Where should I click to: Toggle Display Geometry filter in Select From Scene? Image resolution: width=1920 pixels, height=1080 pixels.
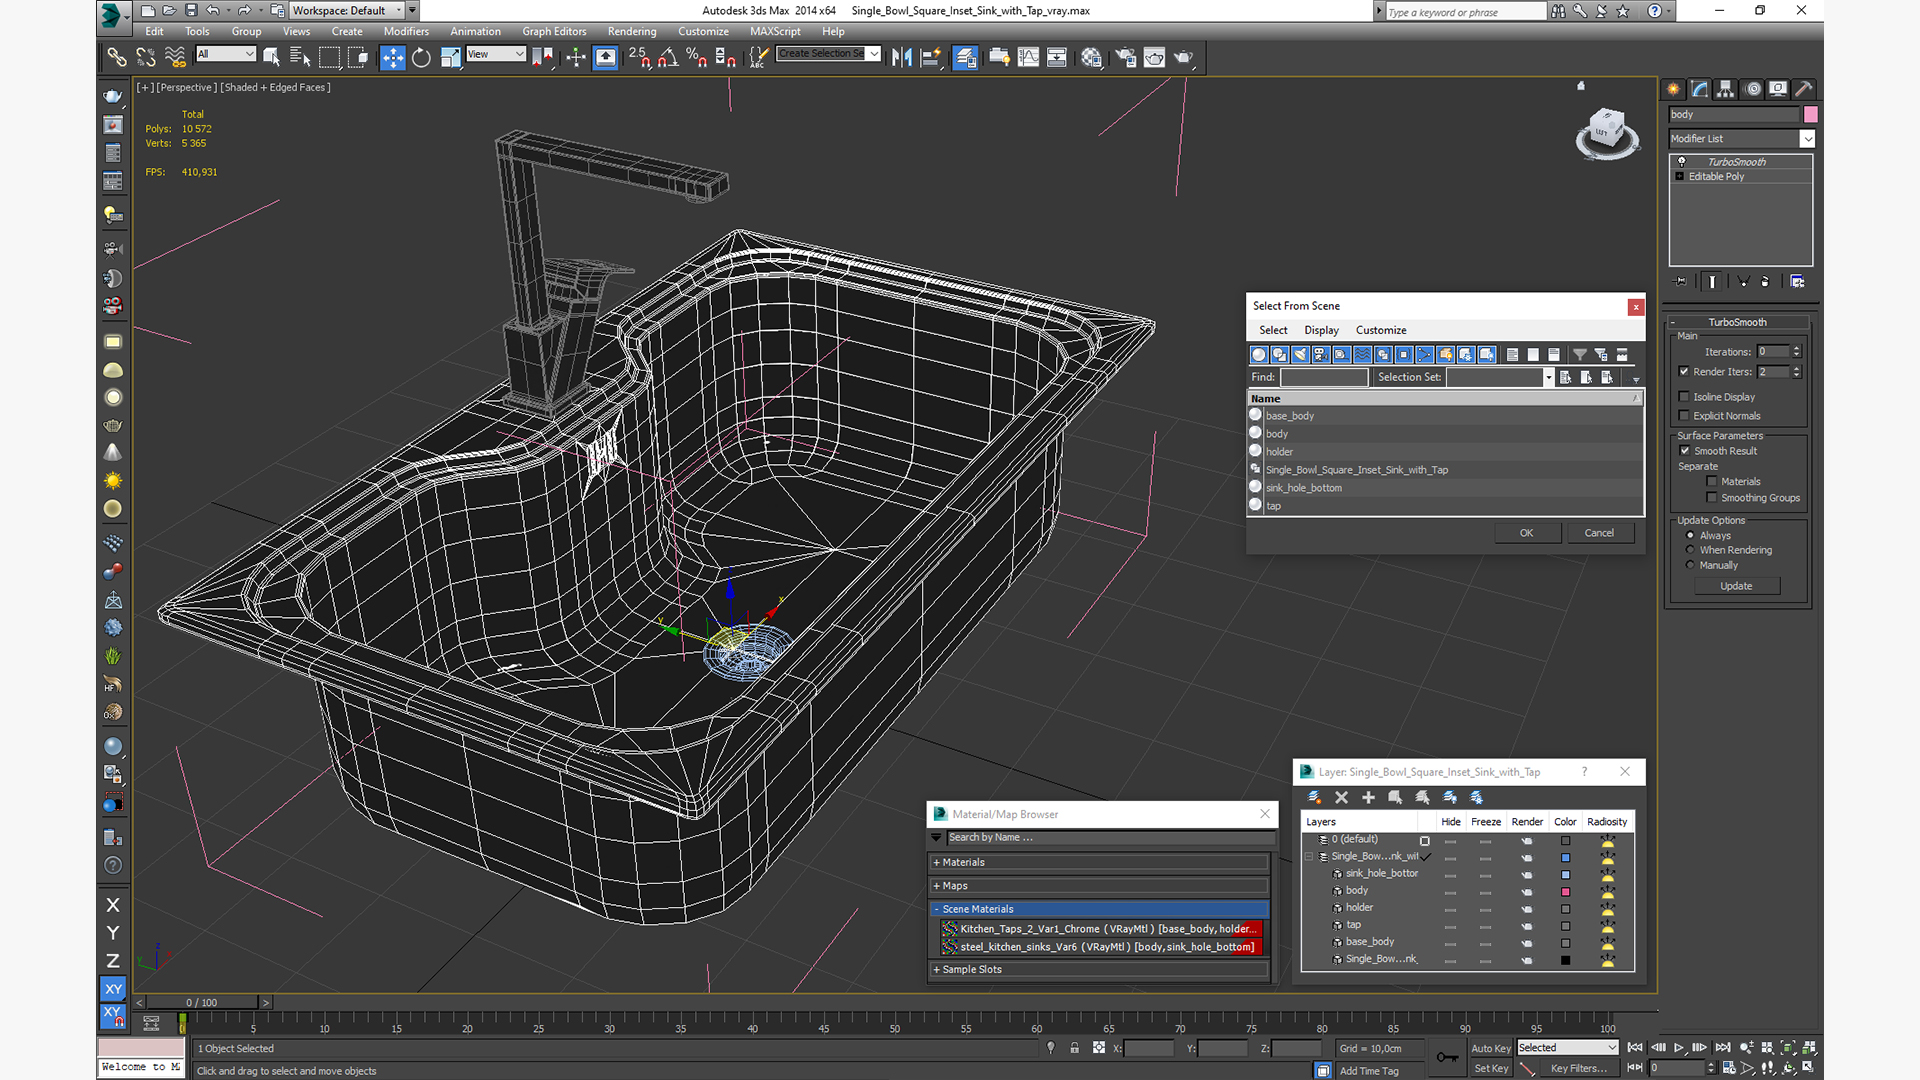tap(1259, 354)
